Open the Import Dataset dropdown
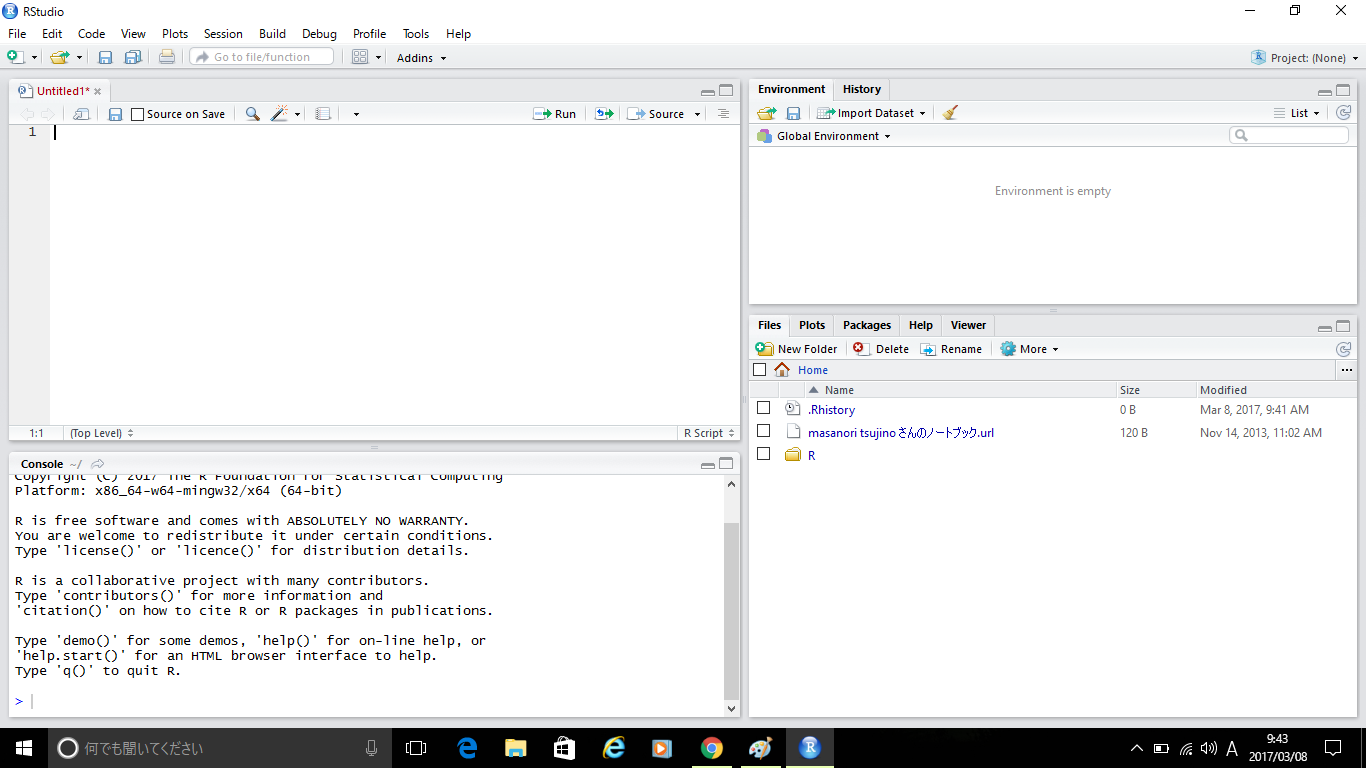 click(871, 113)
